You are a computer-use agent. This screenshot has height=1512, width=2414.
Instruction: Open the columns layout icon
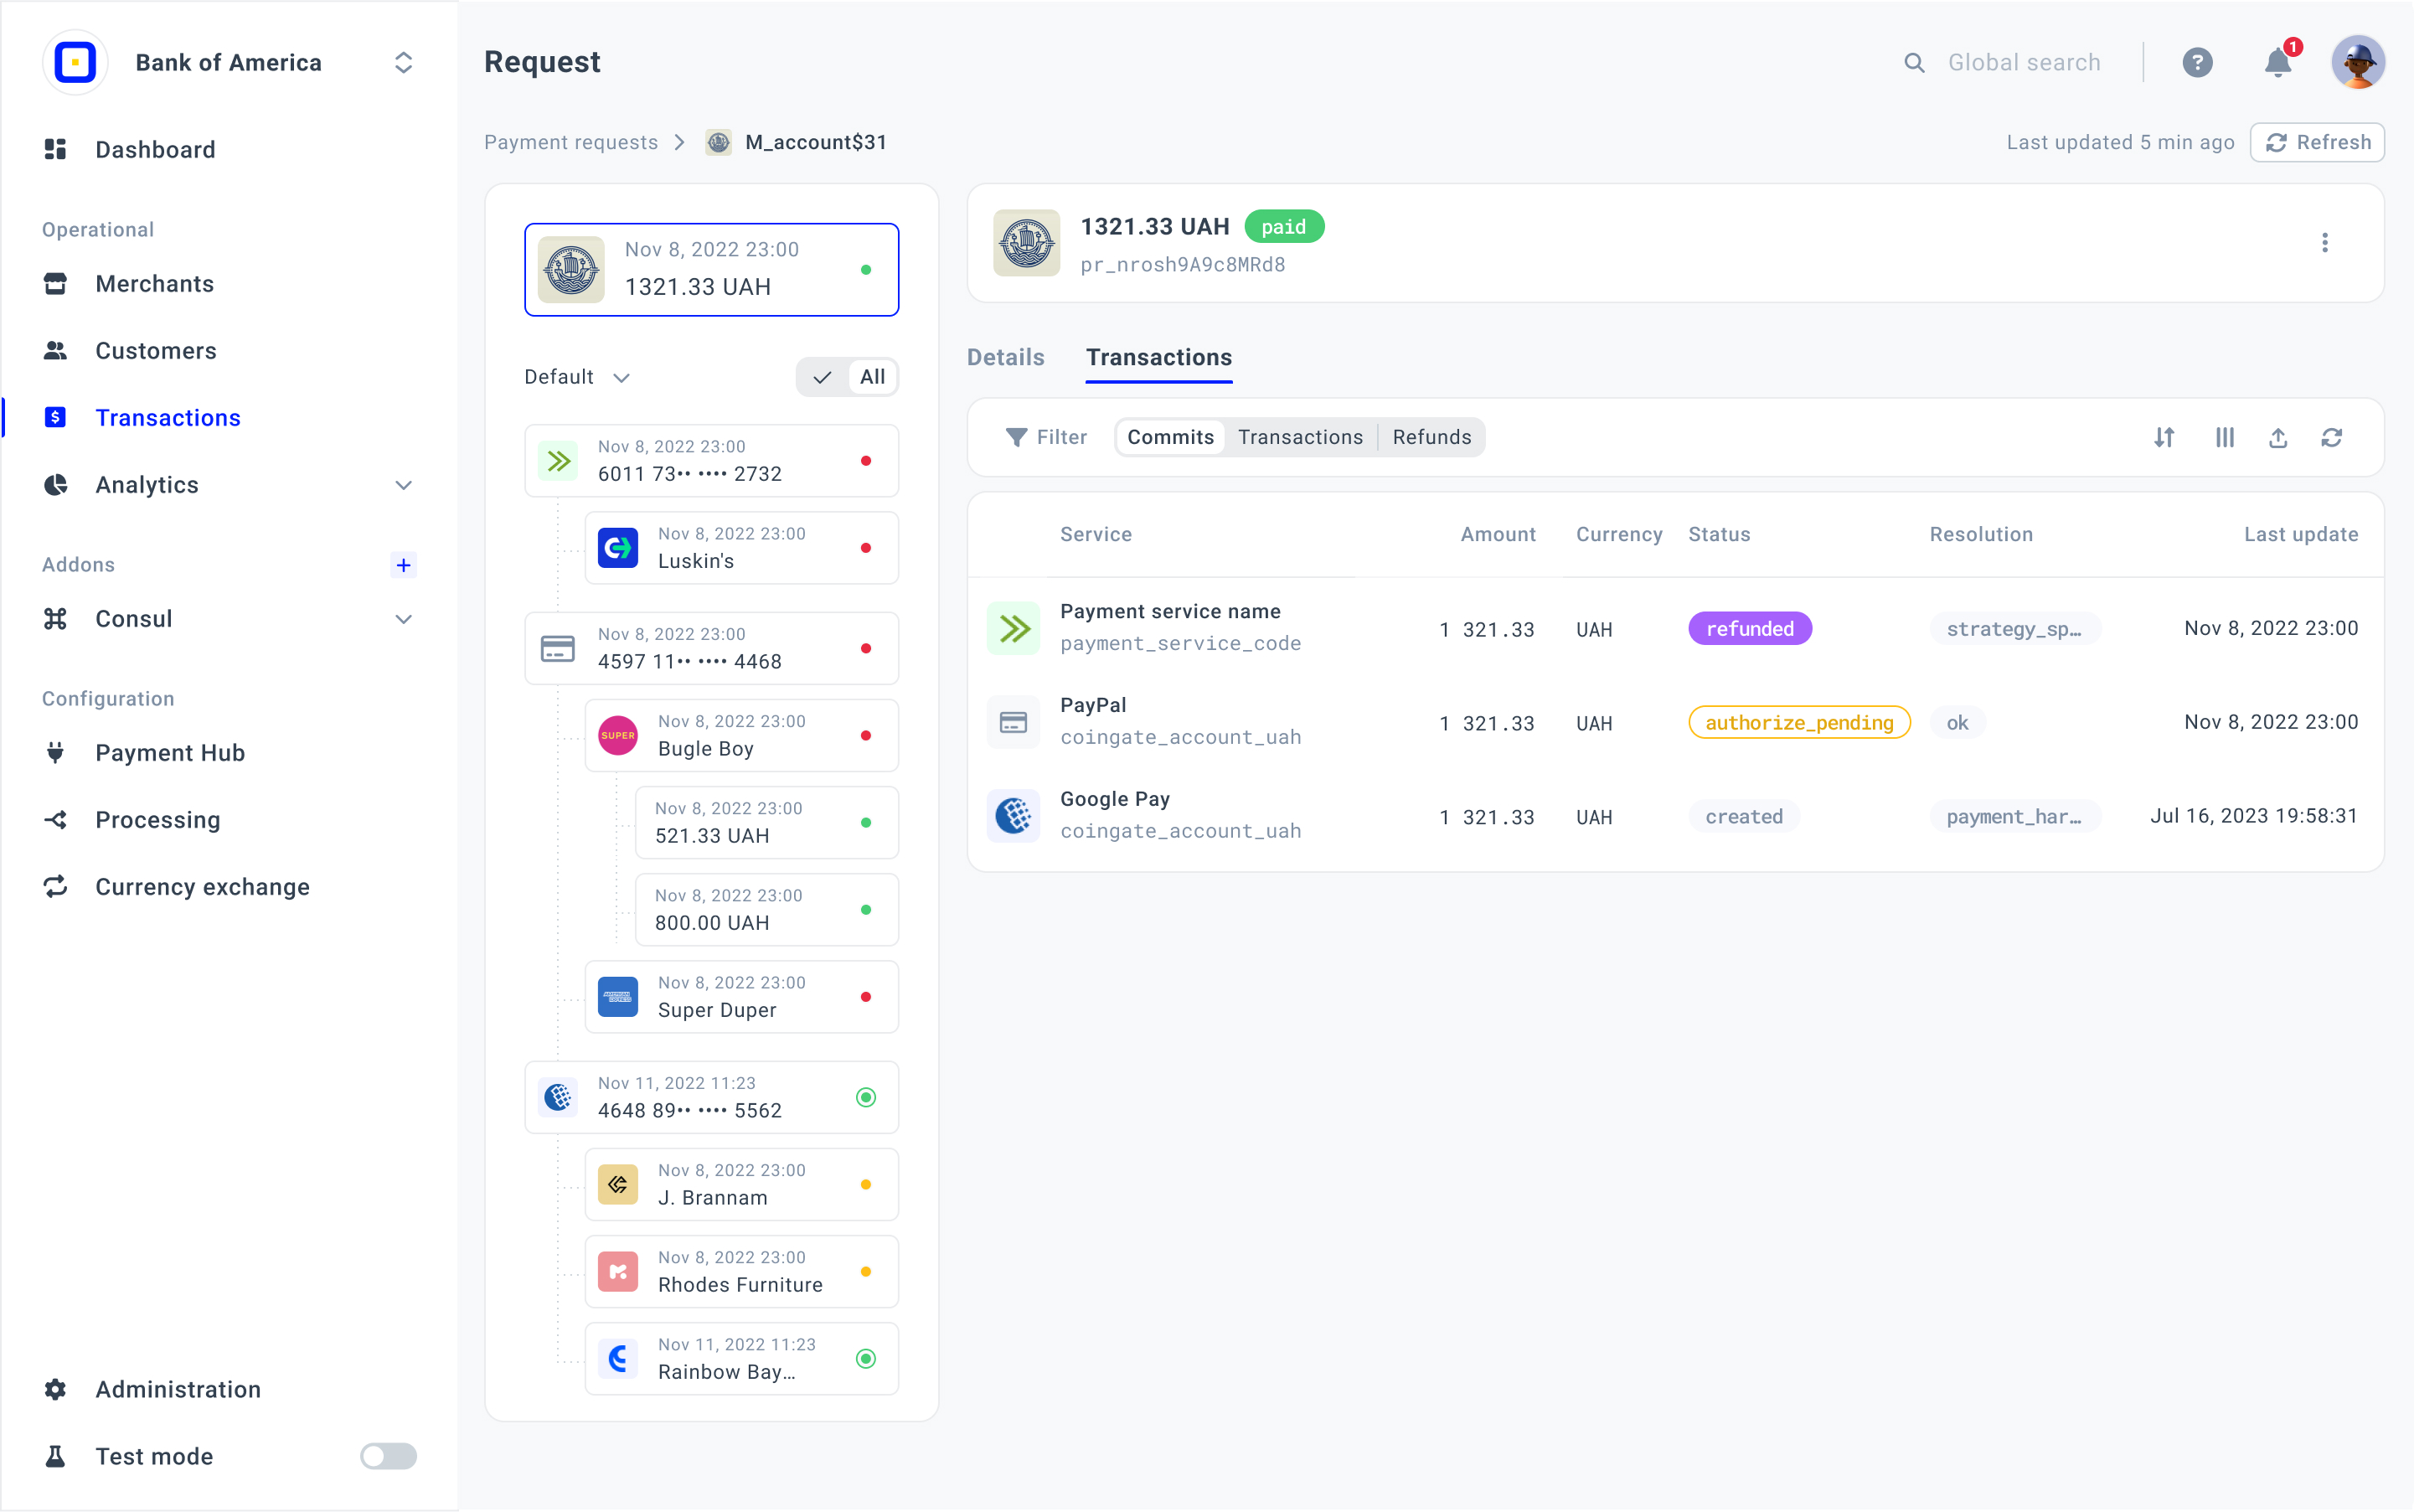[2224, 437]
